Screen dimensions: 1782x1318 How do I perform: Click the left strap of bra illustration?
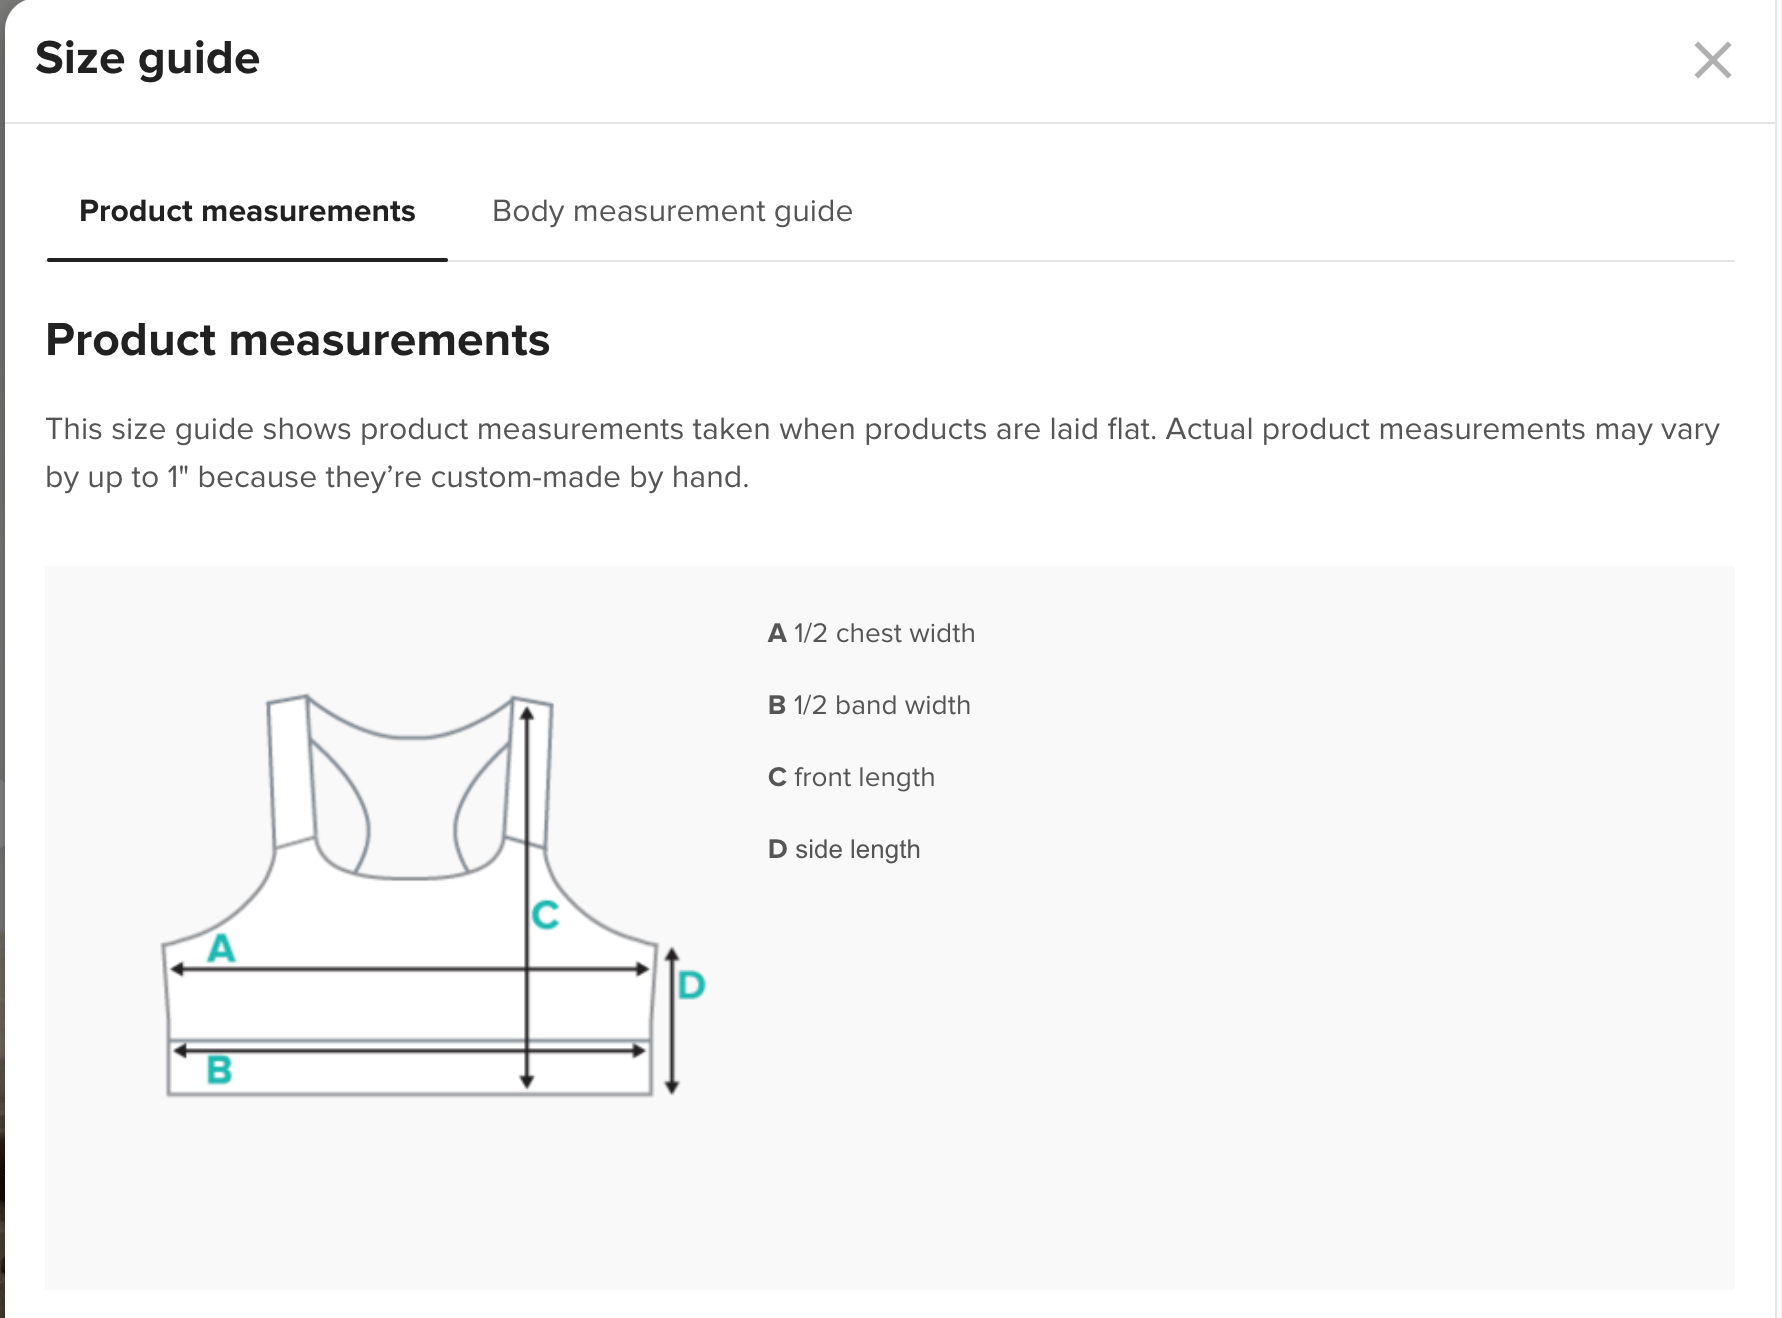click(291, 771)
